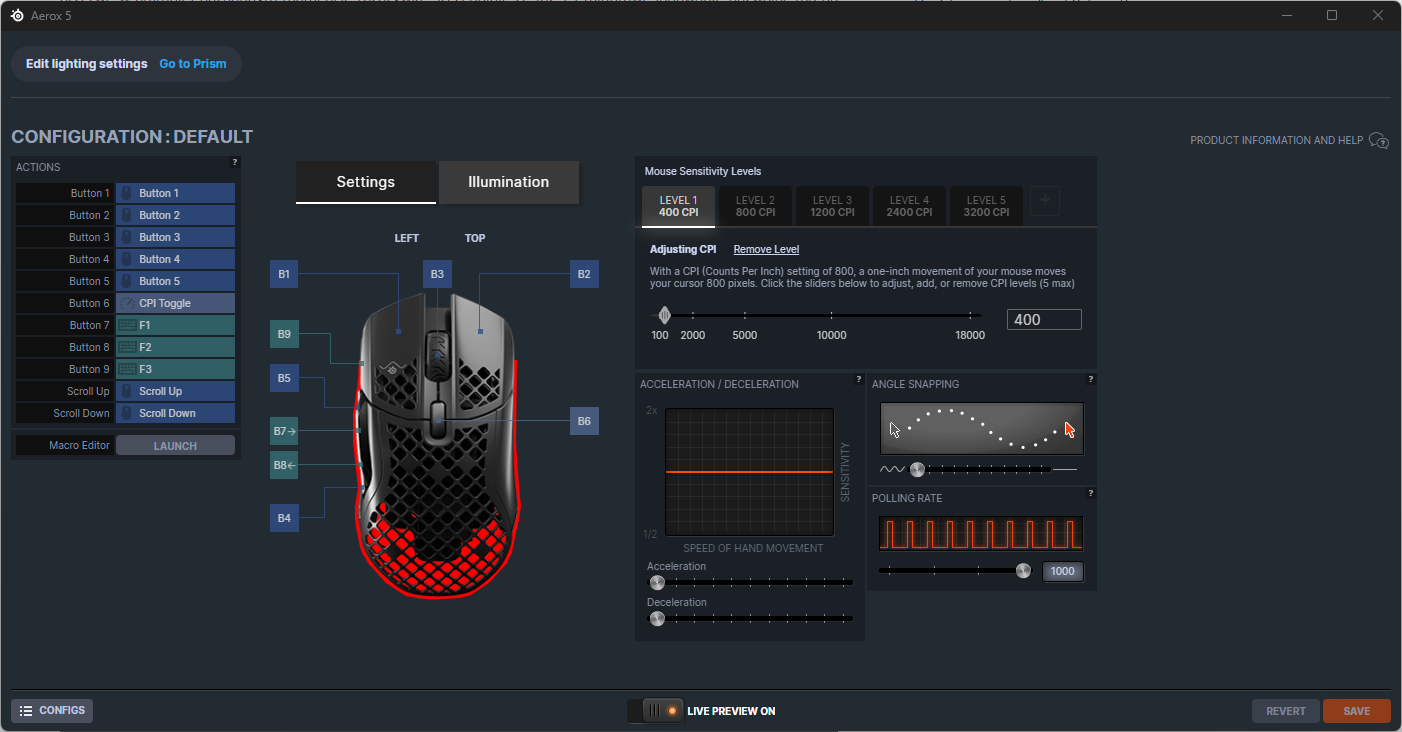Click the angle snapping preview image
Viewport: 1402px width, 732px height.
tap(982, 429)
